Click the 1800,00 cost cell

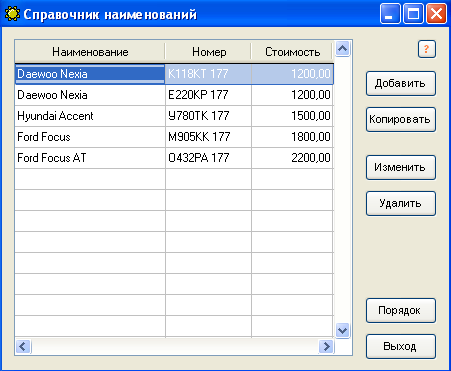tap(292, 137)
